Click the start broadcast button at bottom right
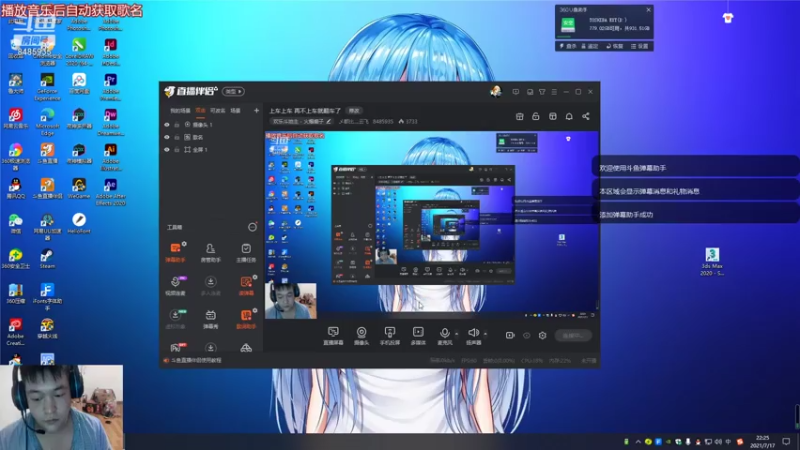Image resolution: width=800 pixels, height=450 pixels. (573, 336)
